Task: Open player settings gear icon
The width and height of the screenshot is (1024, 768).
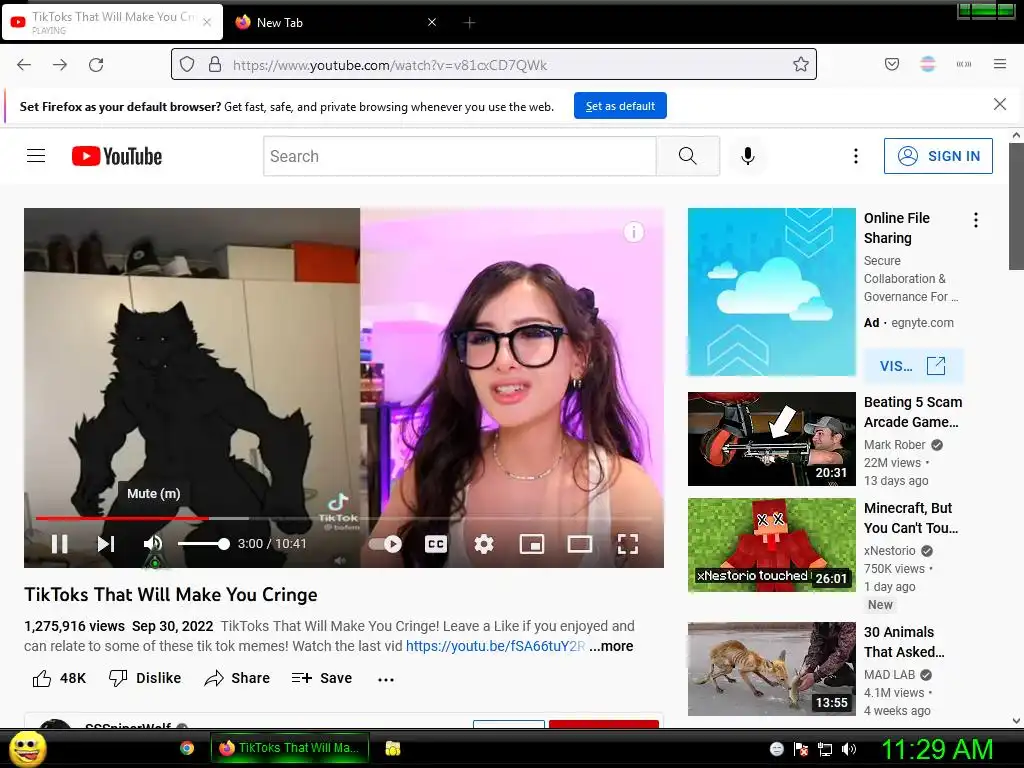Action: pyautogui.click(x=483, y=544)
